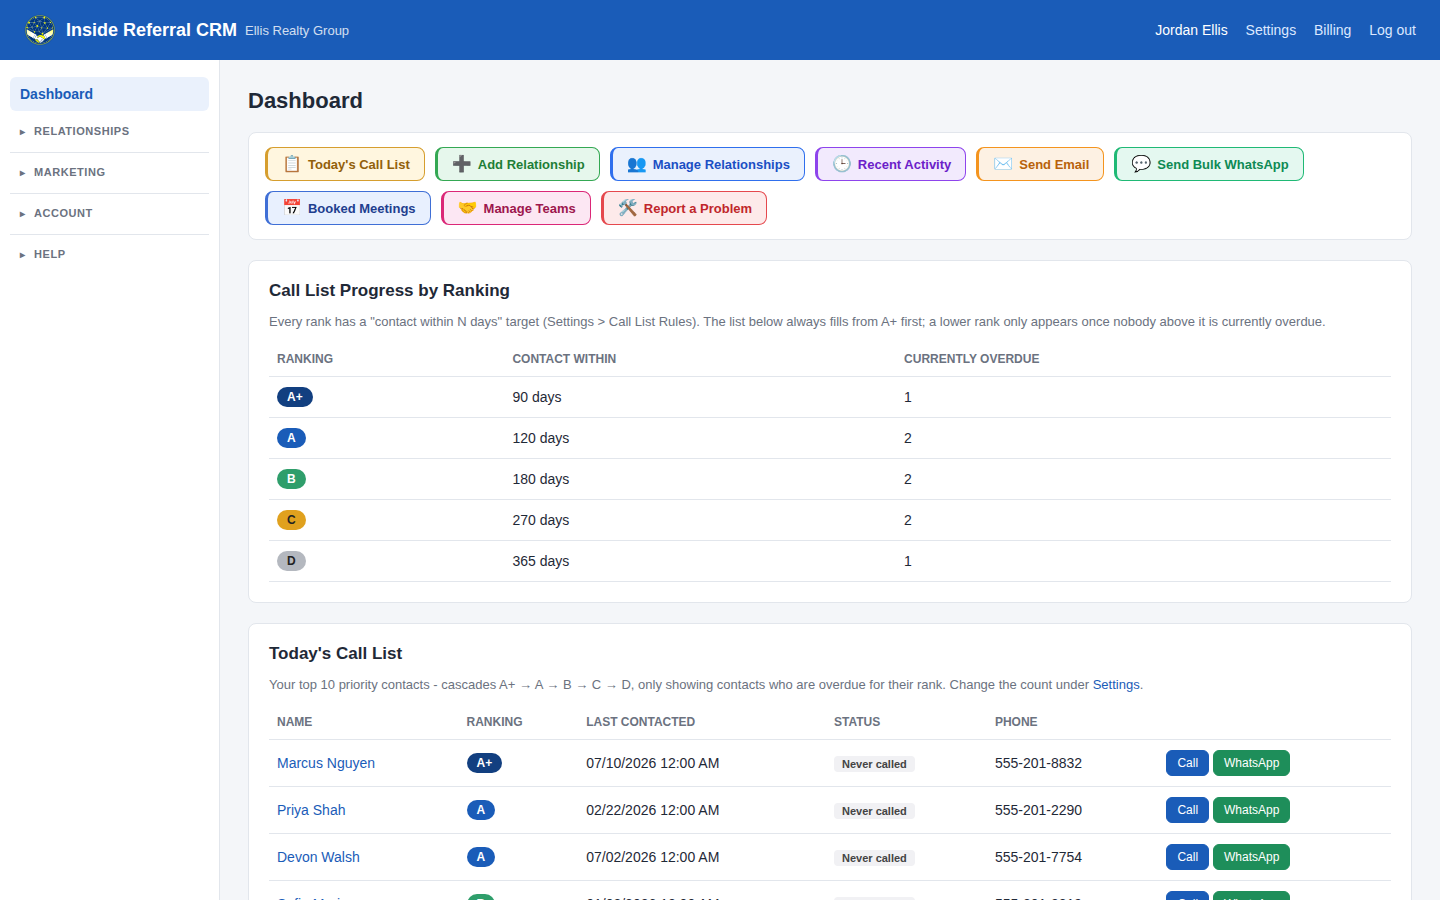Click Priya Shah's Never called status
This screenshot has width=1440, height=900.
pos(874,811)
